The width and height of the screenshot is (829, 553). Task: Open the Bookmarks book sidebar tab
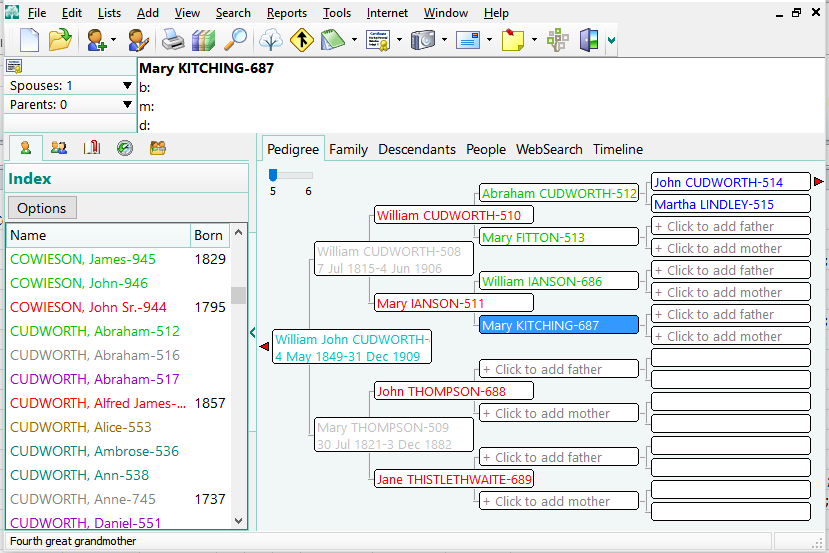pos(92,148)
